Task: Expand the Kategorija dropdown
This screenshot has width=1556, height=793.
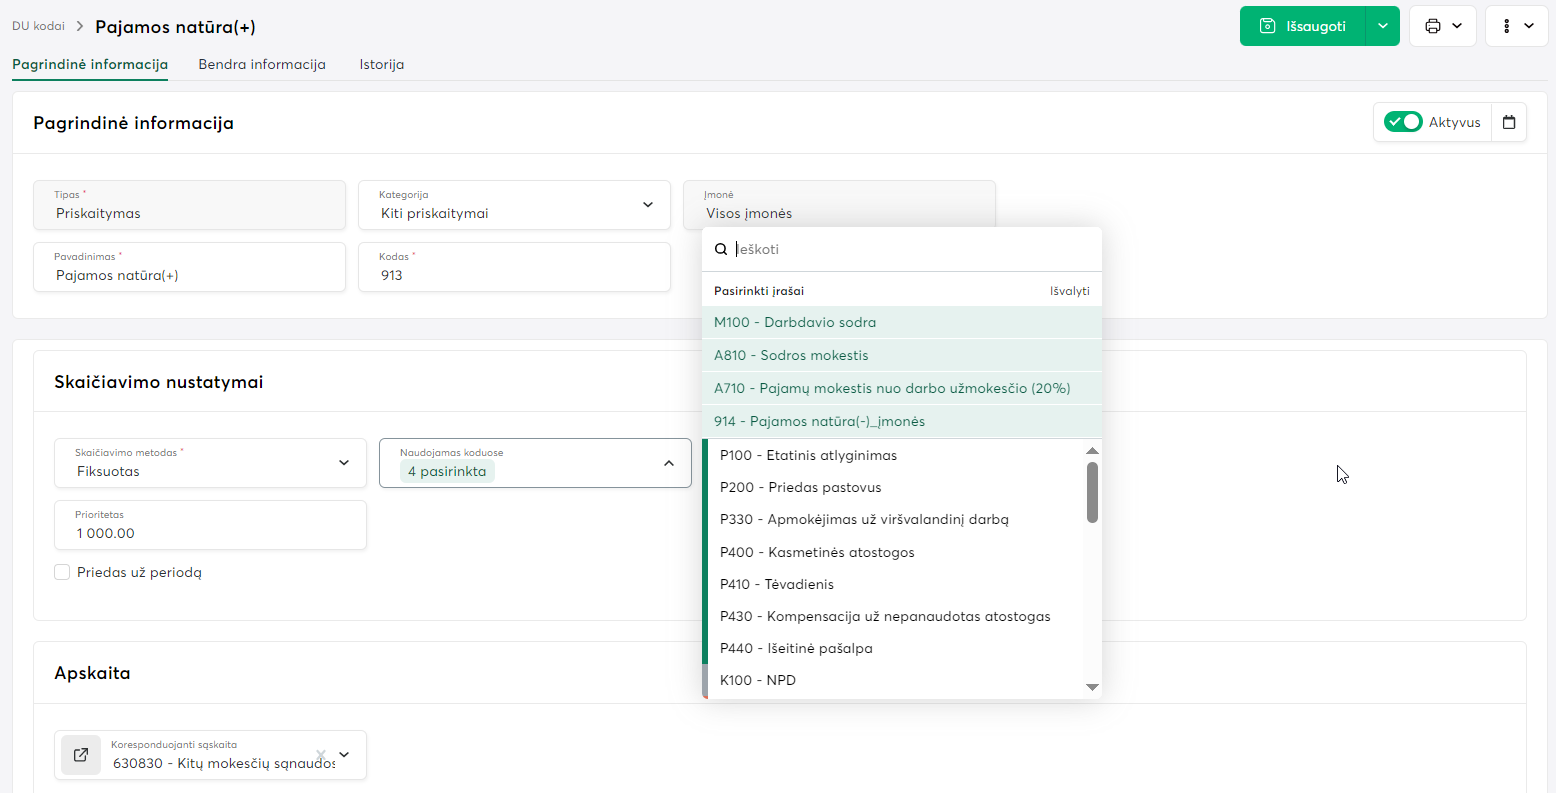Action: (x=647, y=205)
